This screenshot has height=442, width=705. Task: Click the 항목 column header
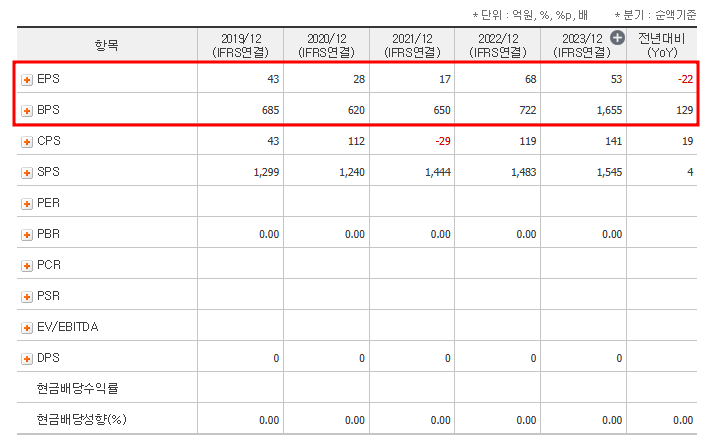(107, 45)
